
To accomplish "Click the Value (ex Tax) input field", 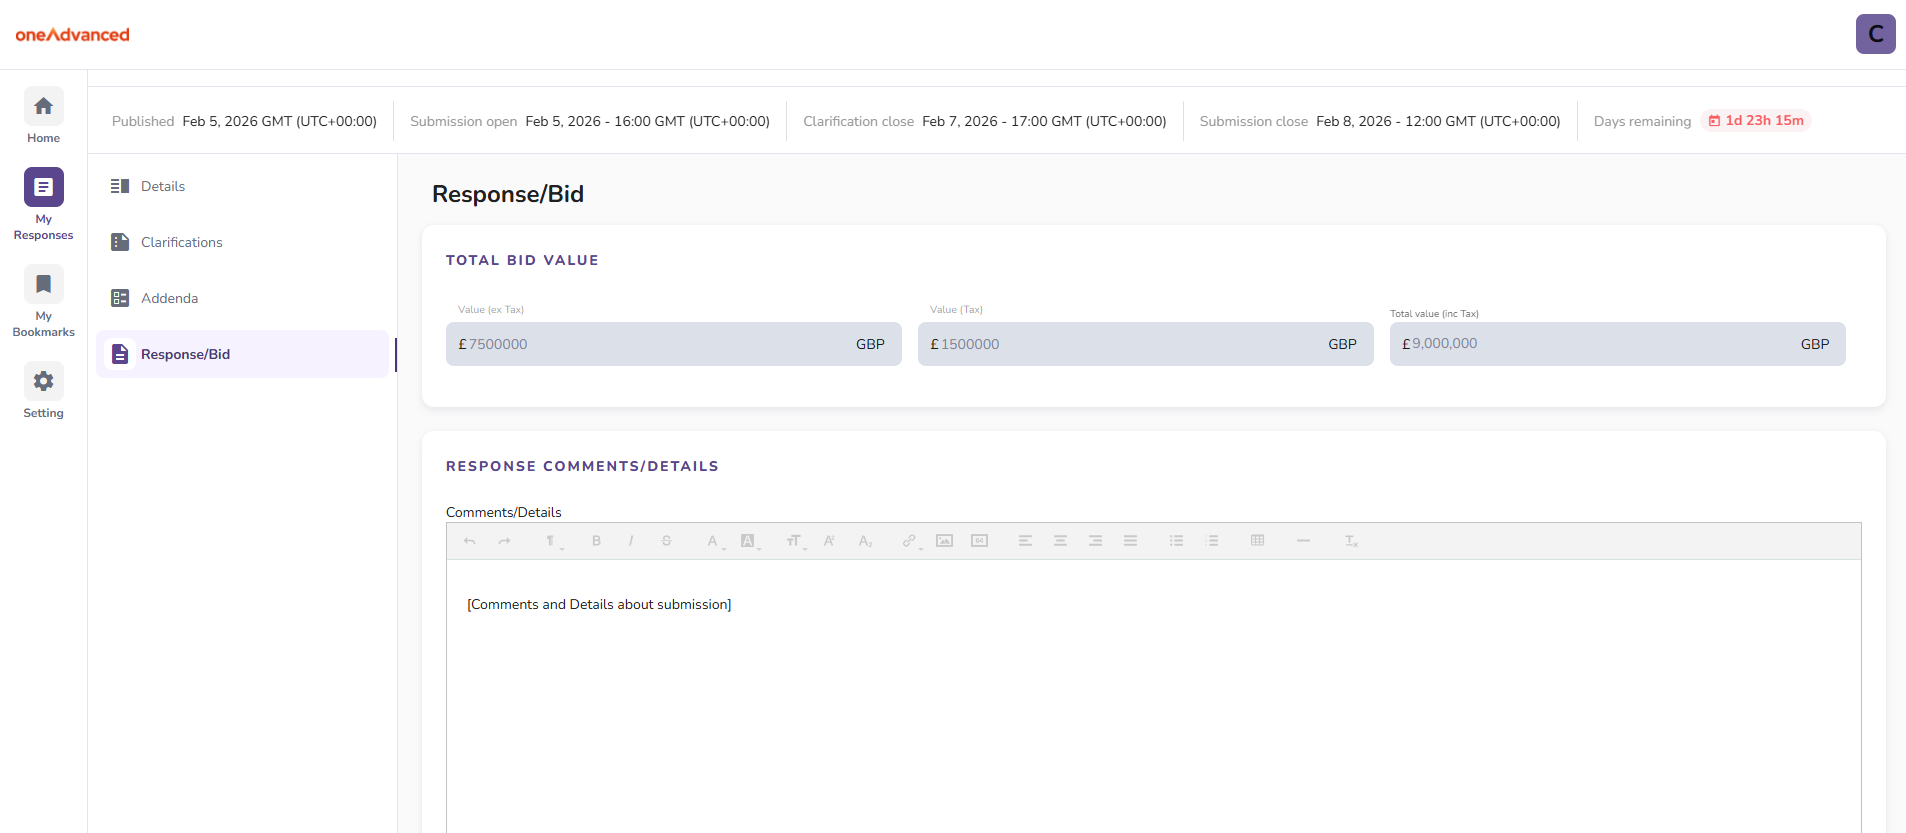I will click(674, 344).
